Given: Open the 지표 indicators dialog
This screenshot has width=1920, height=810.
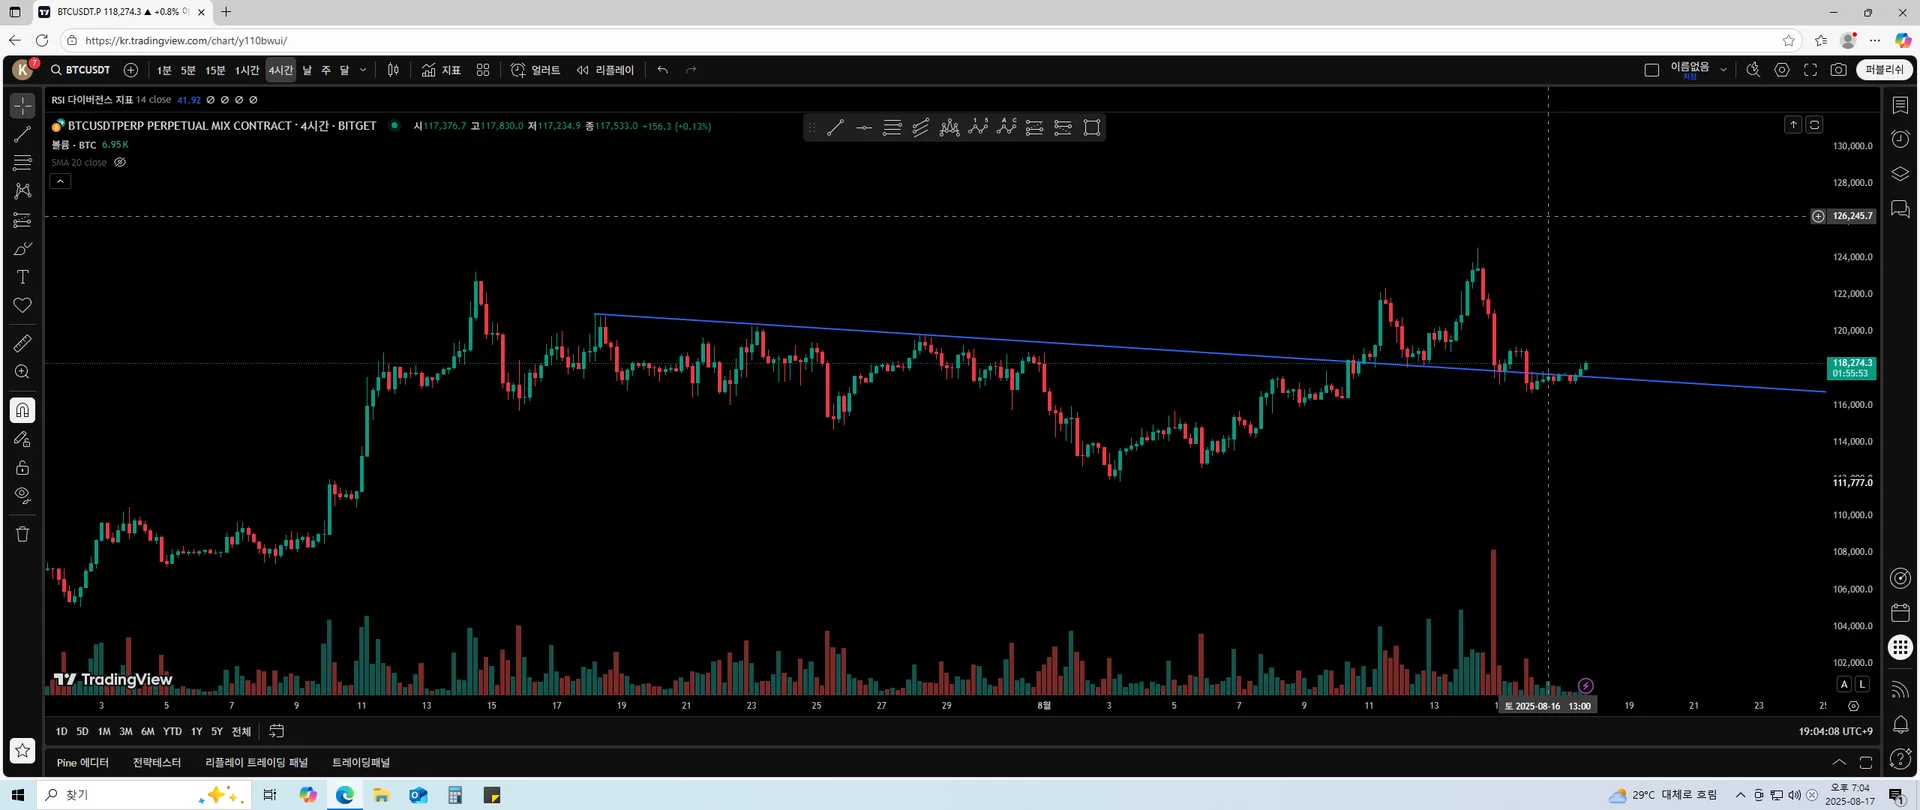Looking at the screenshot, I should pos(441,70).
